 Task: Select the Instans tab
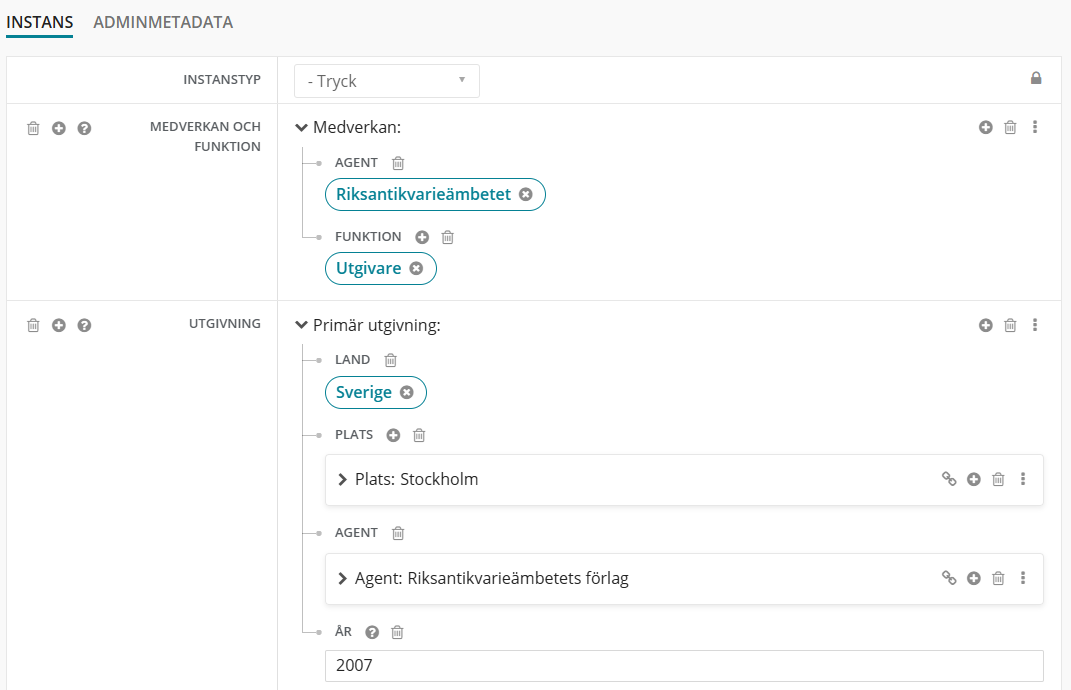pos(40,22)
